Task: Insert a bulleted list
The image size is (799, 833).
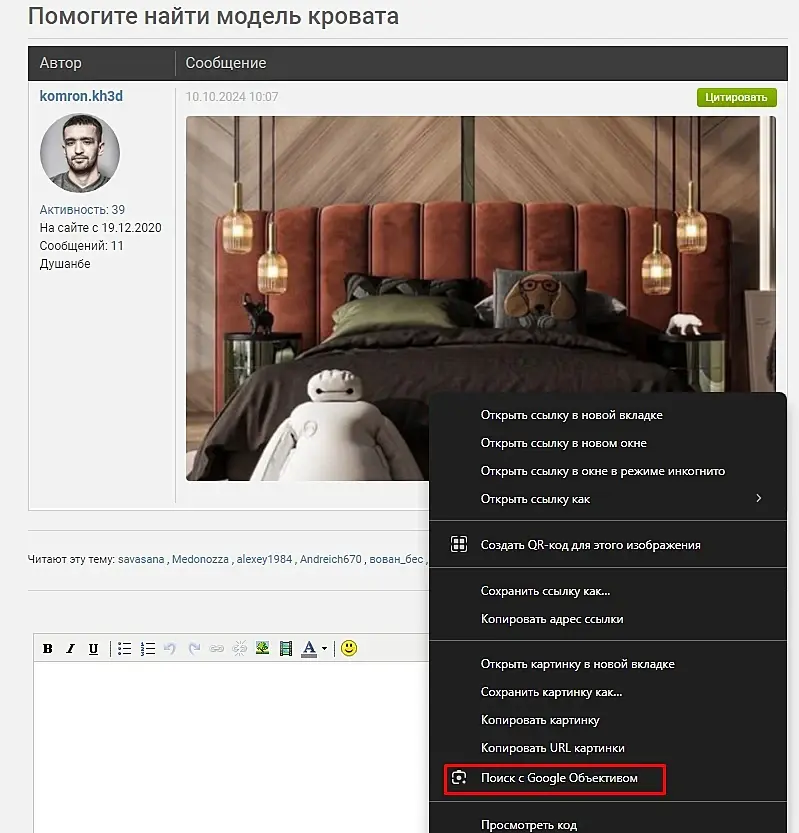Action: pyautogui.click(x=124, y=649)
